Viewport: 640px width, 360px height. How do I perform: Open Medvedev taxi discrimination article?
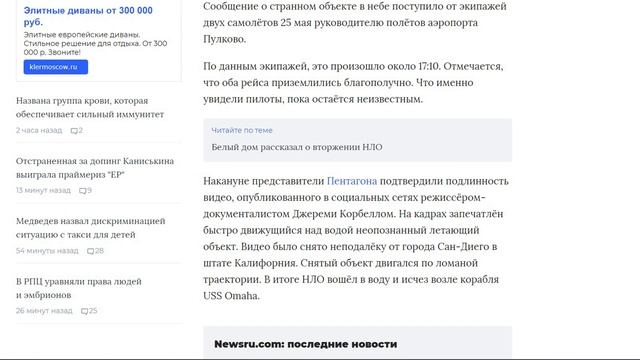coord(91,228)
